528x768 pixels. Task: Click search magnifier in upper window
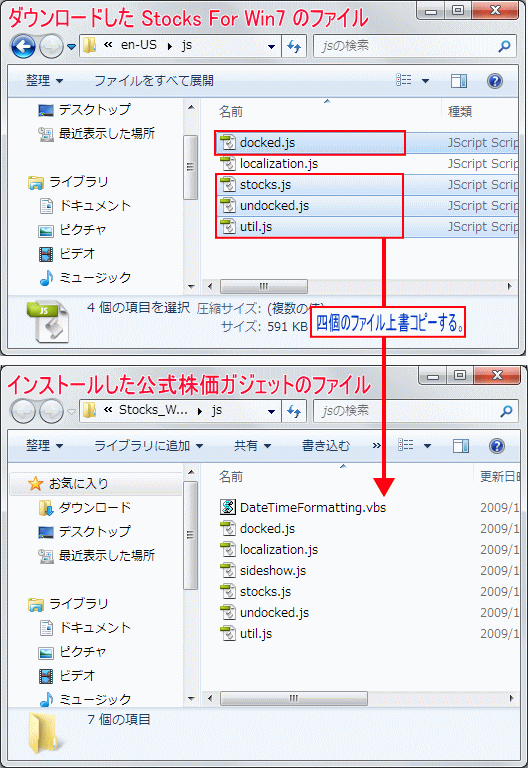[504, 46]
